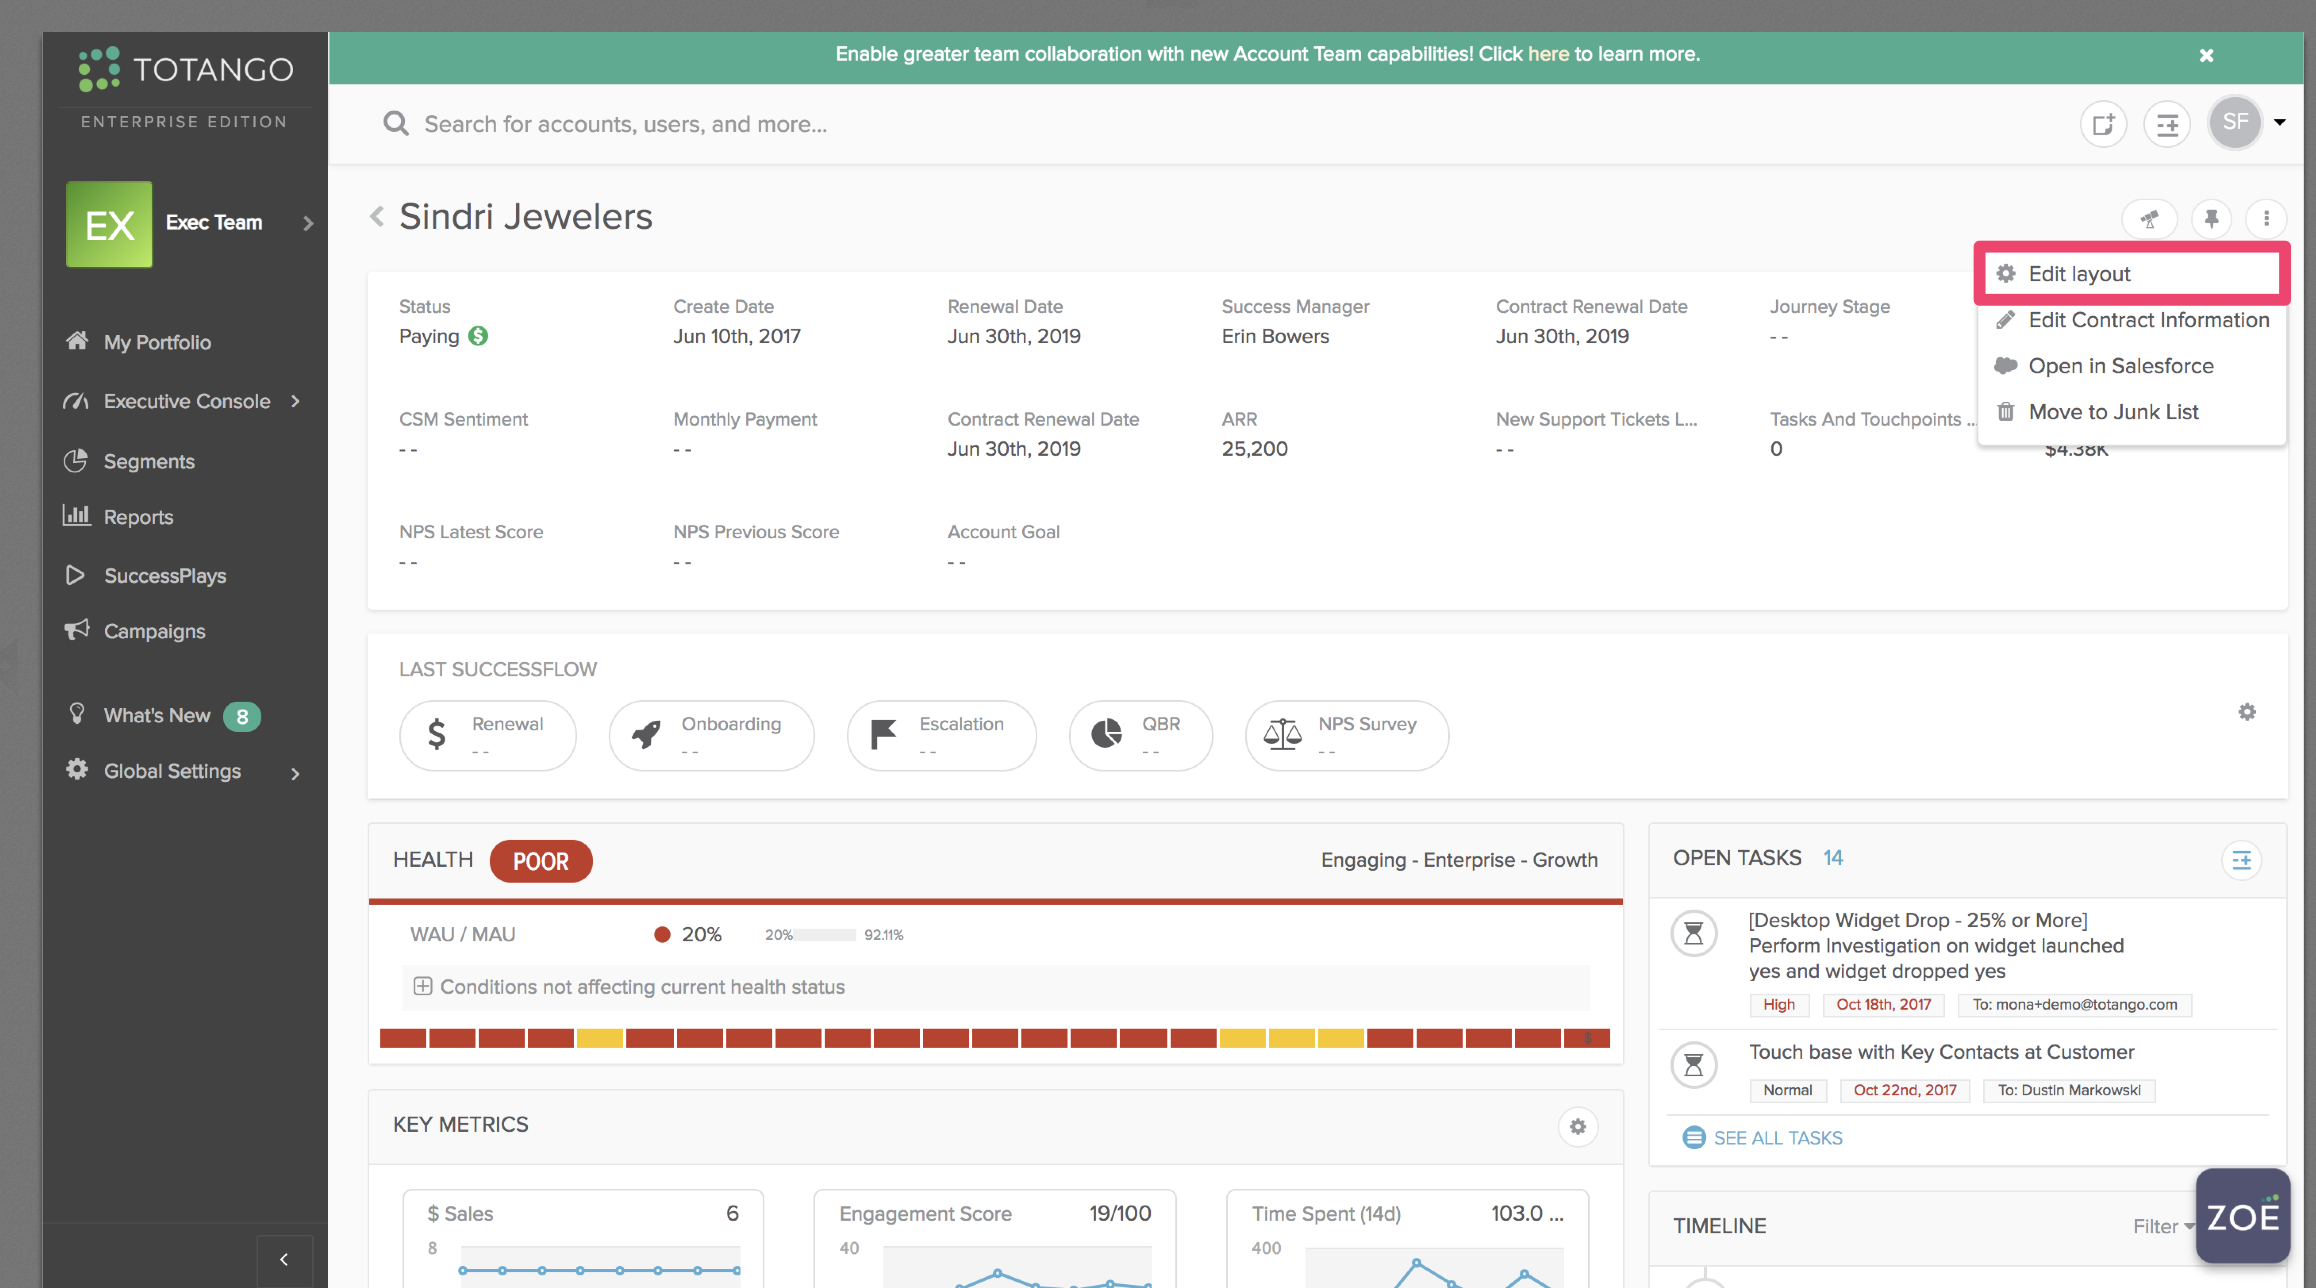Pin the account with pin icon
The width and height of the screenshot is (2316, 1288).
[2211, 218]
